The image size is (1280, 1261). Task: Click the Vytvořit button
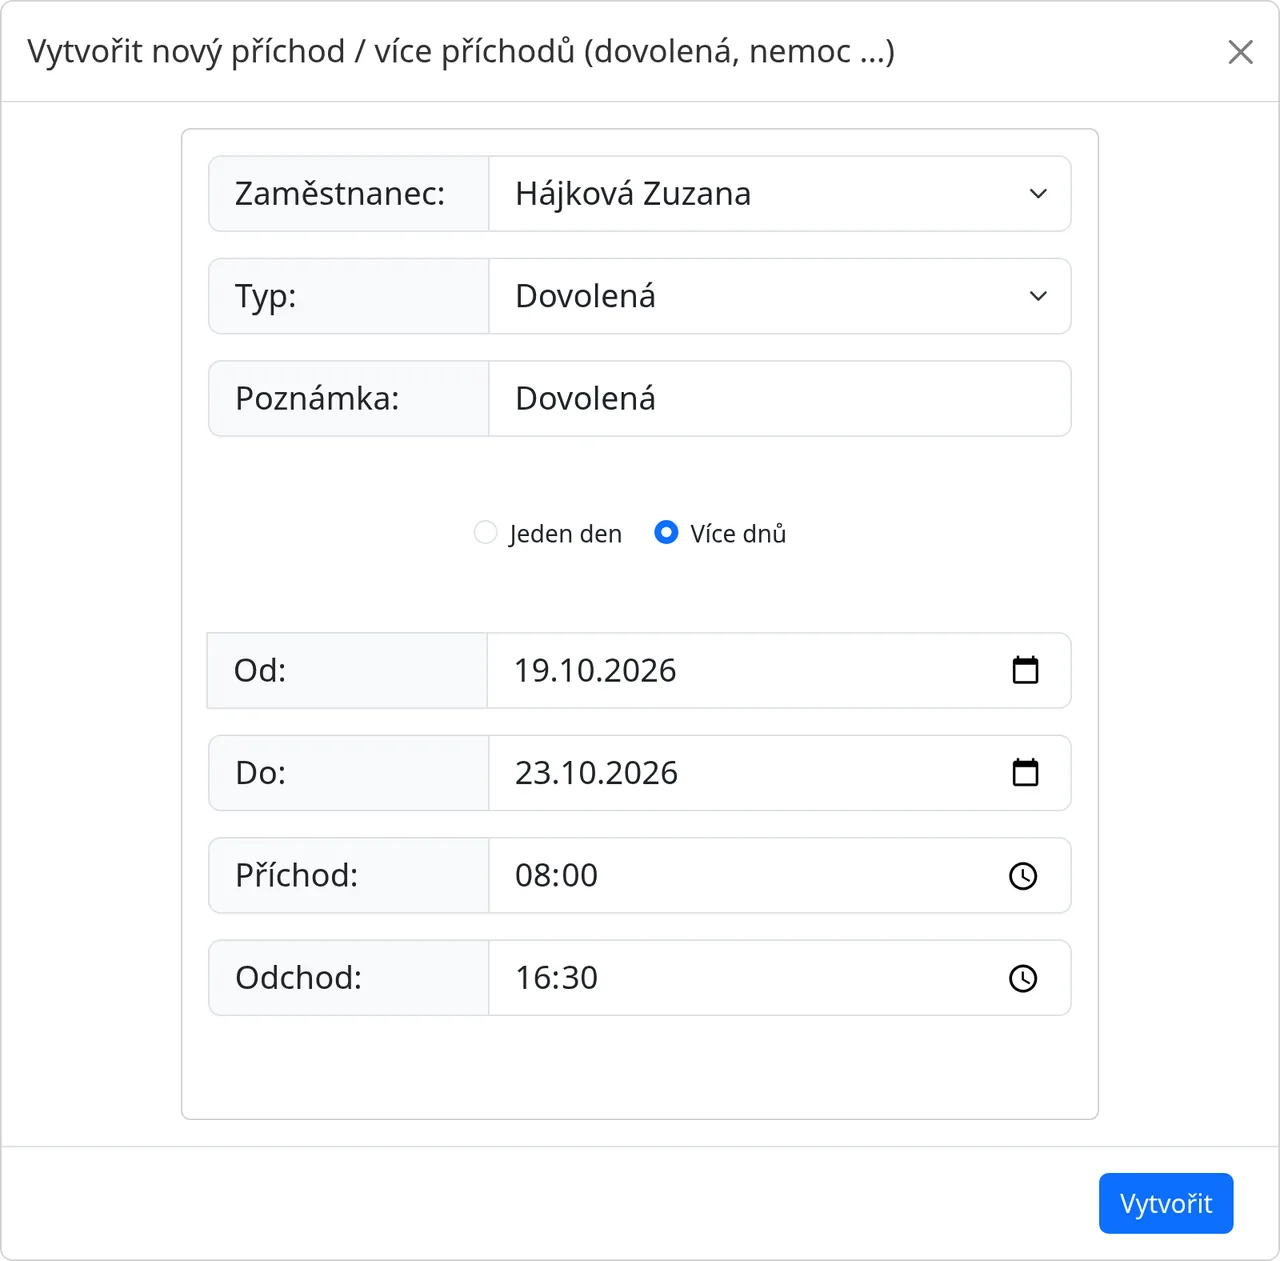click(x=1166, y=1203)
